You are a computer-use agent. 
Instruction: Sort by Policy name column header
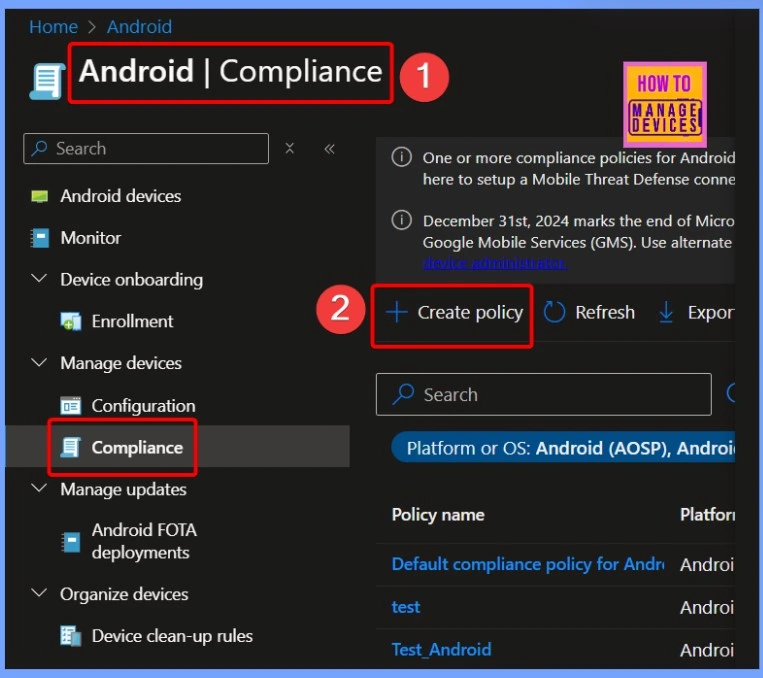click(x=438, y=514)
